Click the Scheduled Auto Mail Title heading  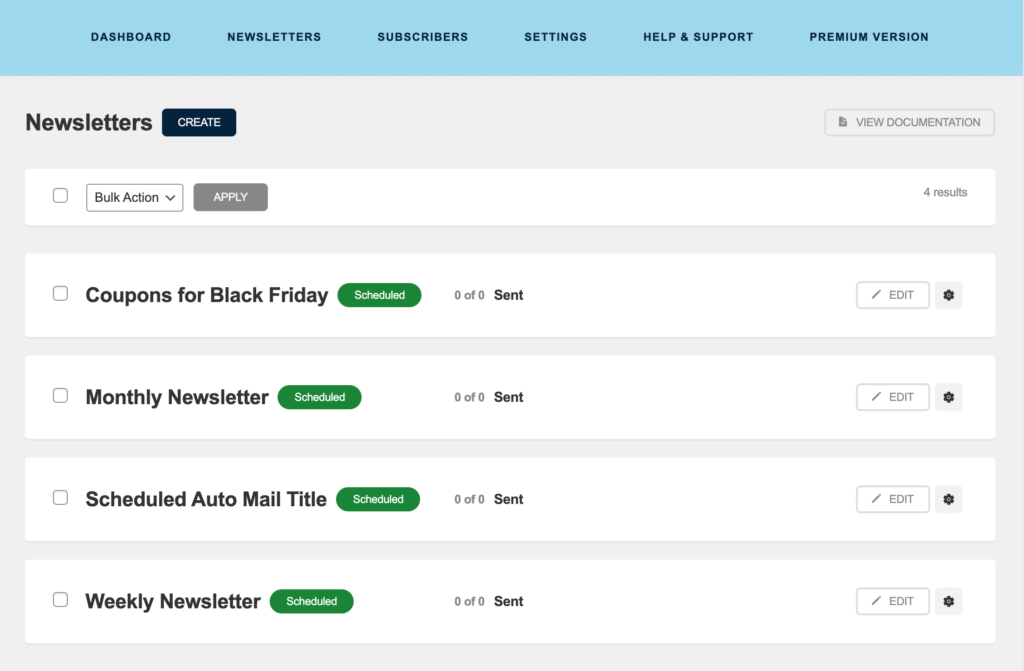click(206, 499)
